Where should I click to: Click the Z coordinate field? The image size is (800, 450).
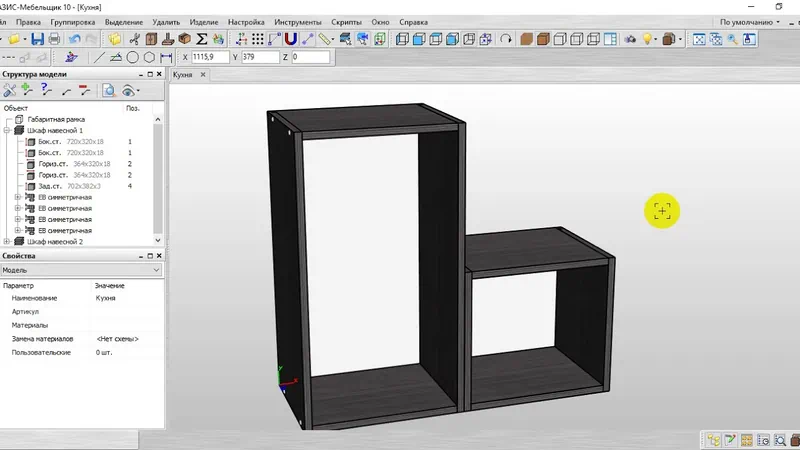(311, 57)
